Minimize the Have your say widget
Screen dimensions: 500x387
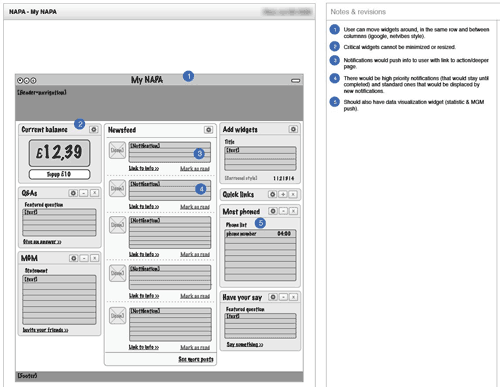coord(283,297)
